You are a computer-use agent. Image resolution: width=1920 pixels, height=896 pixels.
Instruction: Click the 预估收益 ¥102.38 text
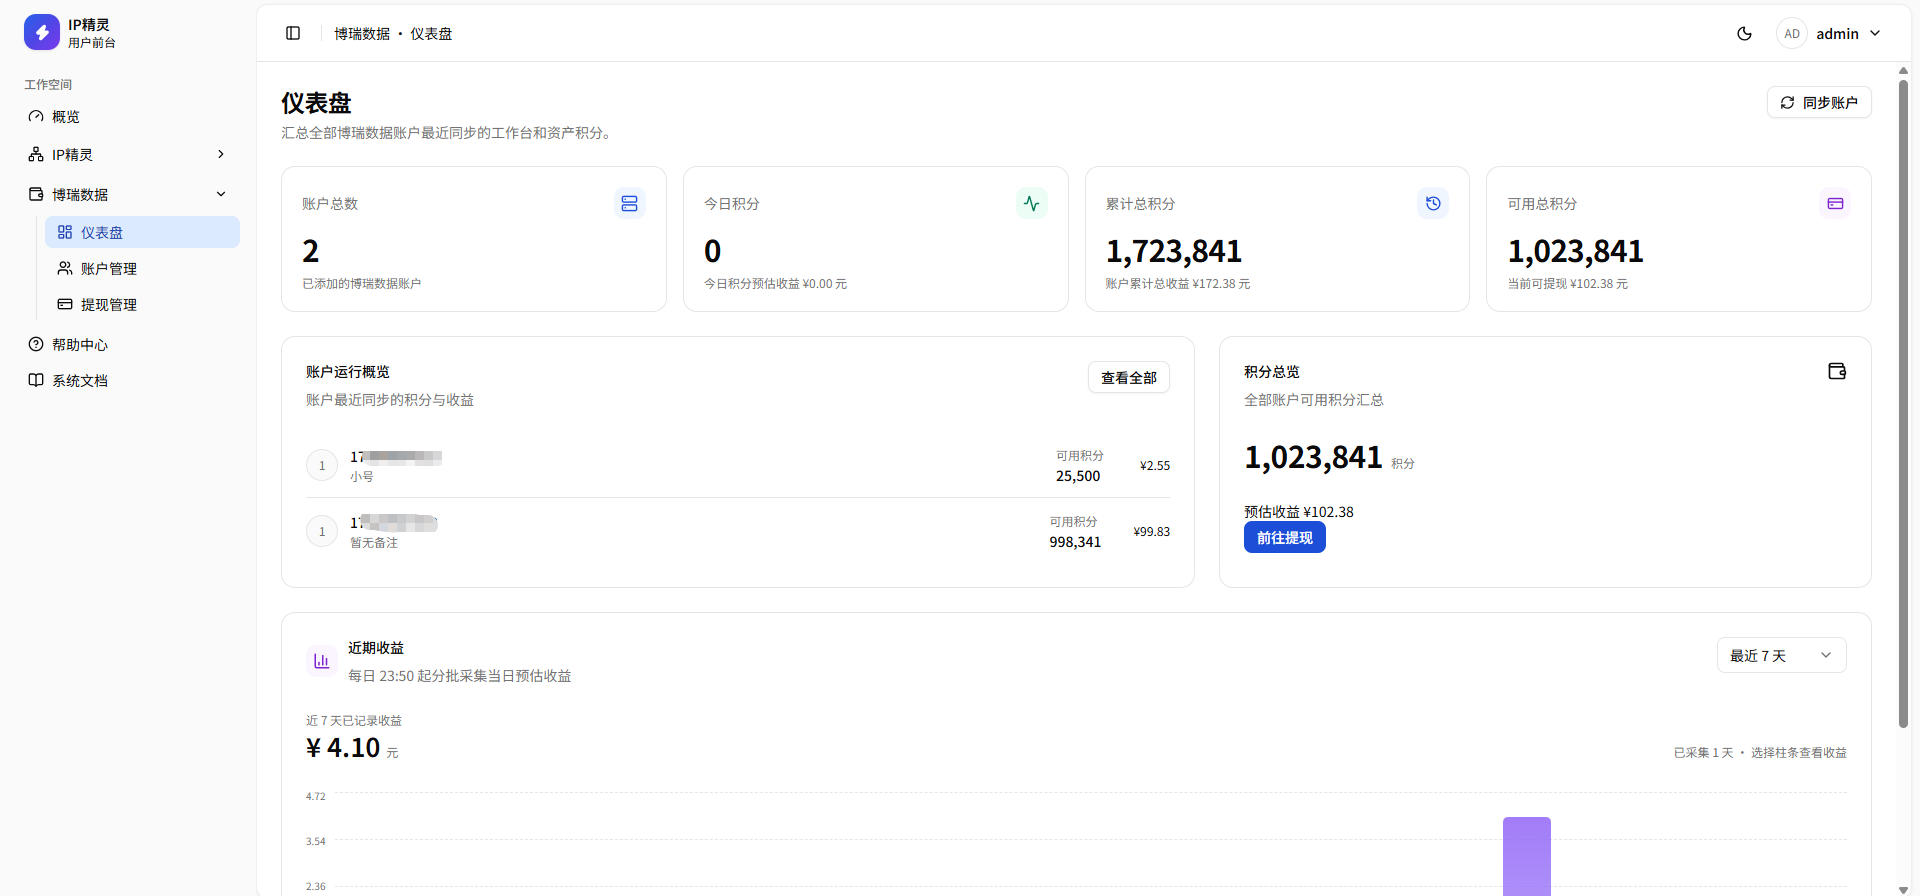(1299, 512)
